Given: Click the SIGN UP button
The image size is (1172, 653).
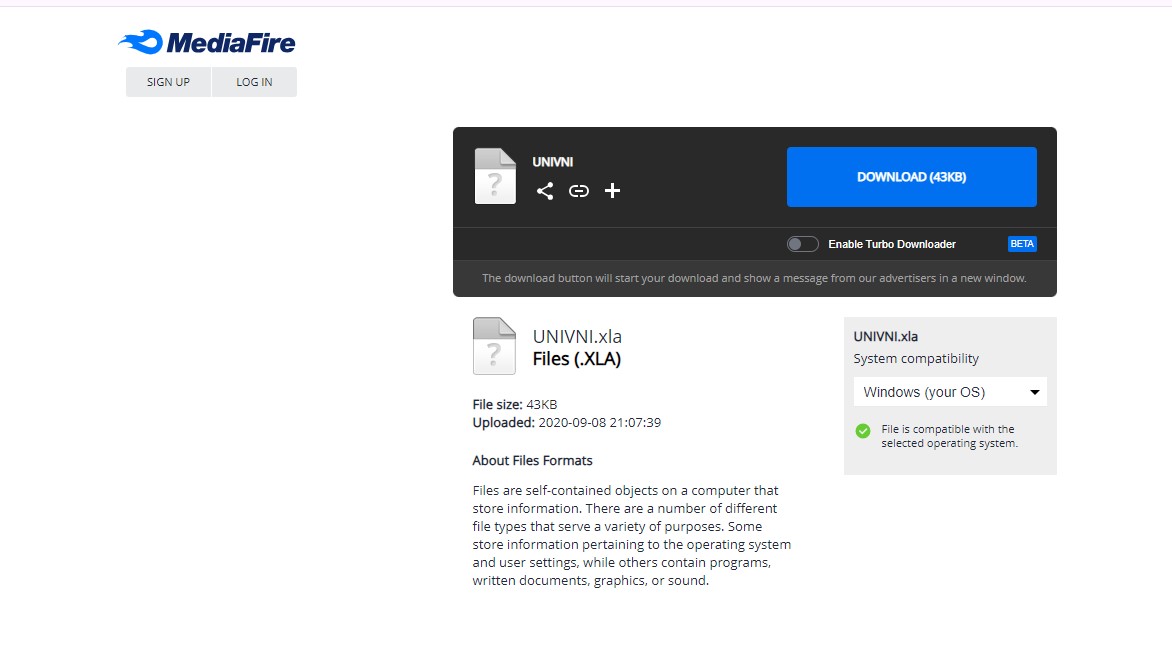Looking at the screenshot, I should (168, 82).
